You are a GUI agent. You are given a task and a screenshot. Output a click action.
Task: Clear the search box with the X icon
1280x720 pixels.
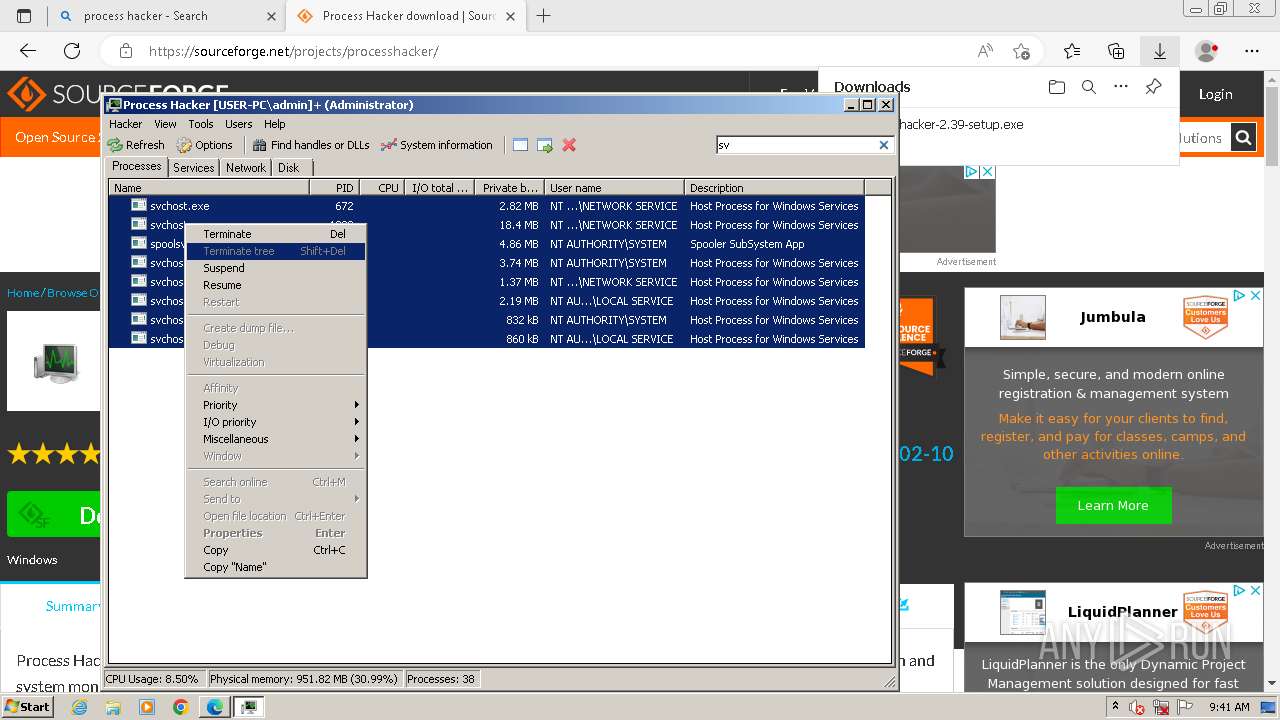pyautogui.click(x=884, y=145)
